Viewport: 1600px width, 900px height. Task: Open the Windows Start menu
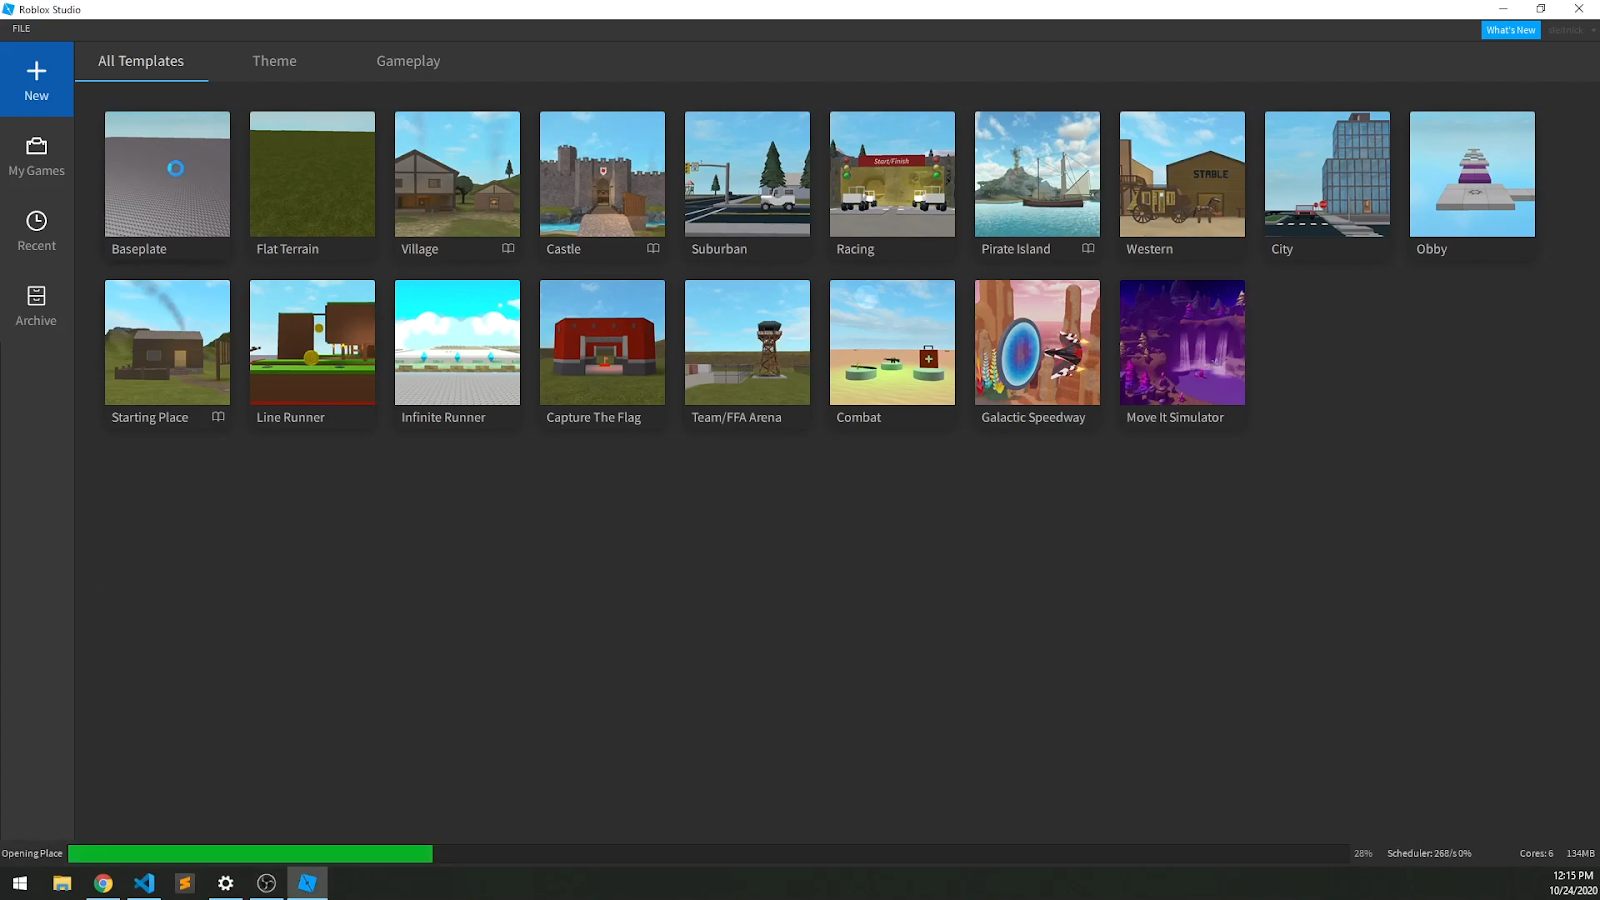click(x=19, y=883)
